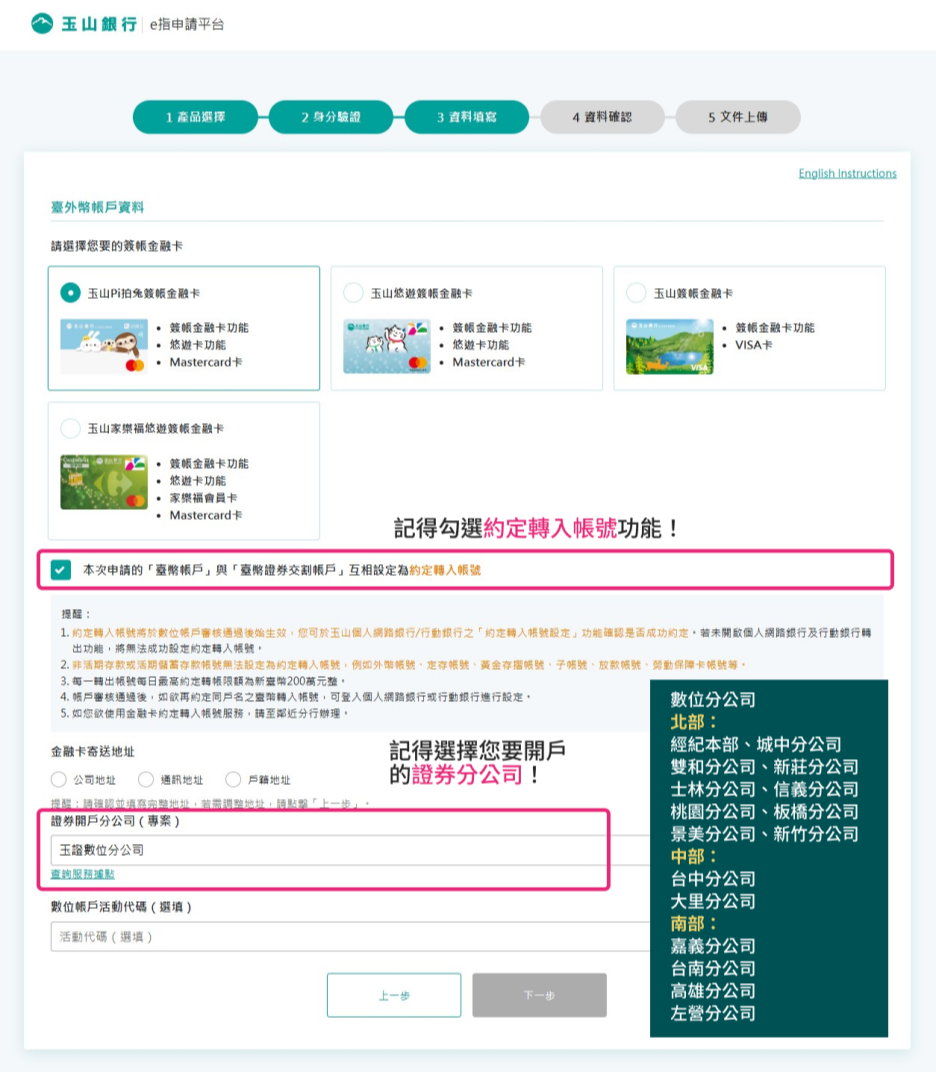Select 玉山悠遊簽帳金融卡 radio button
The height and width of the screenshot is (1073, 936).
(x=353, y=293)
